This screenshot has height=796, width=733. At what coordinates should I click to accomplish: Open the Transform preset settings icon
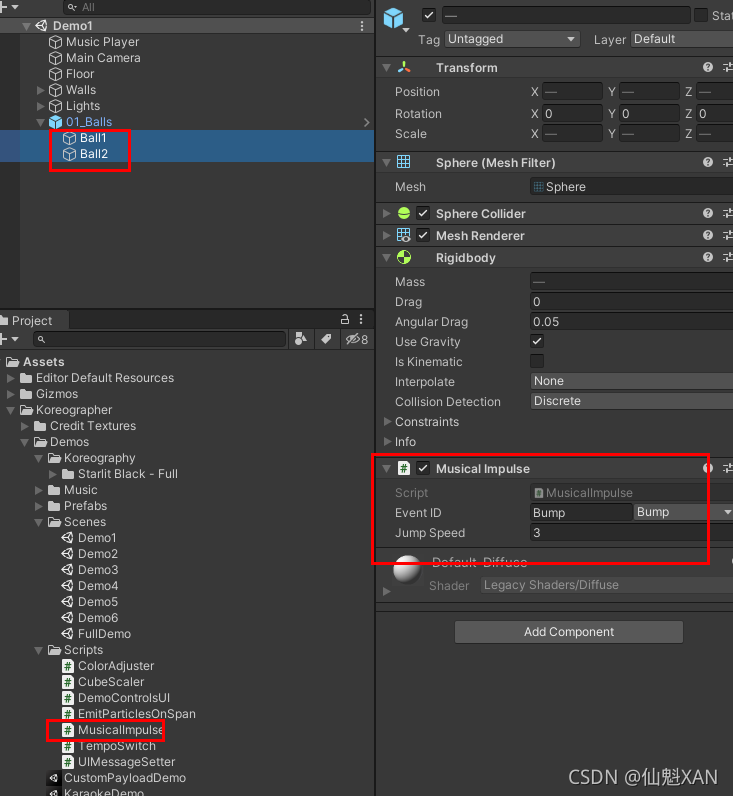point(728,67)
